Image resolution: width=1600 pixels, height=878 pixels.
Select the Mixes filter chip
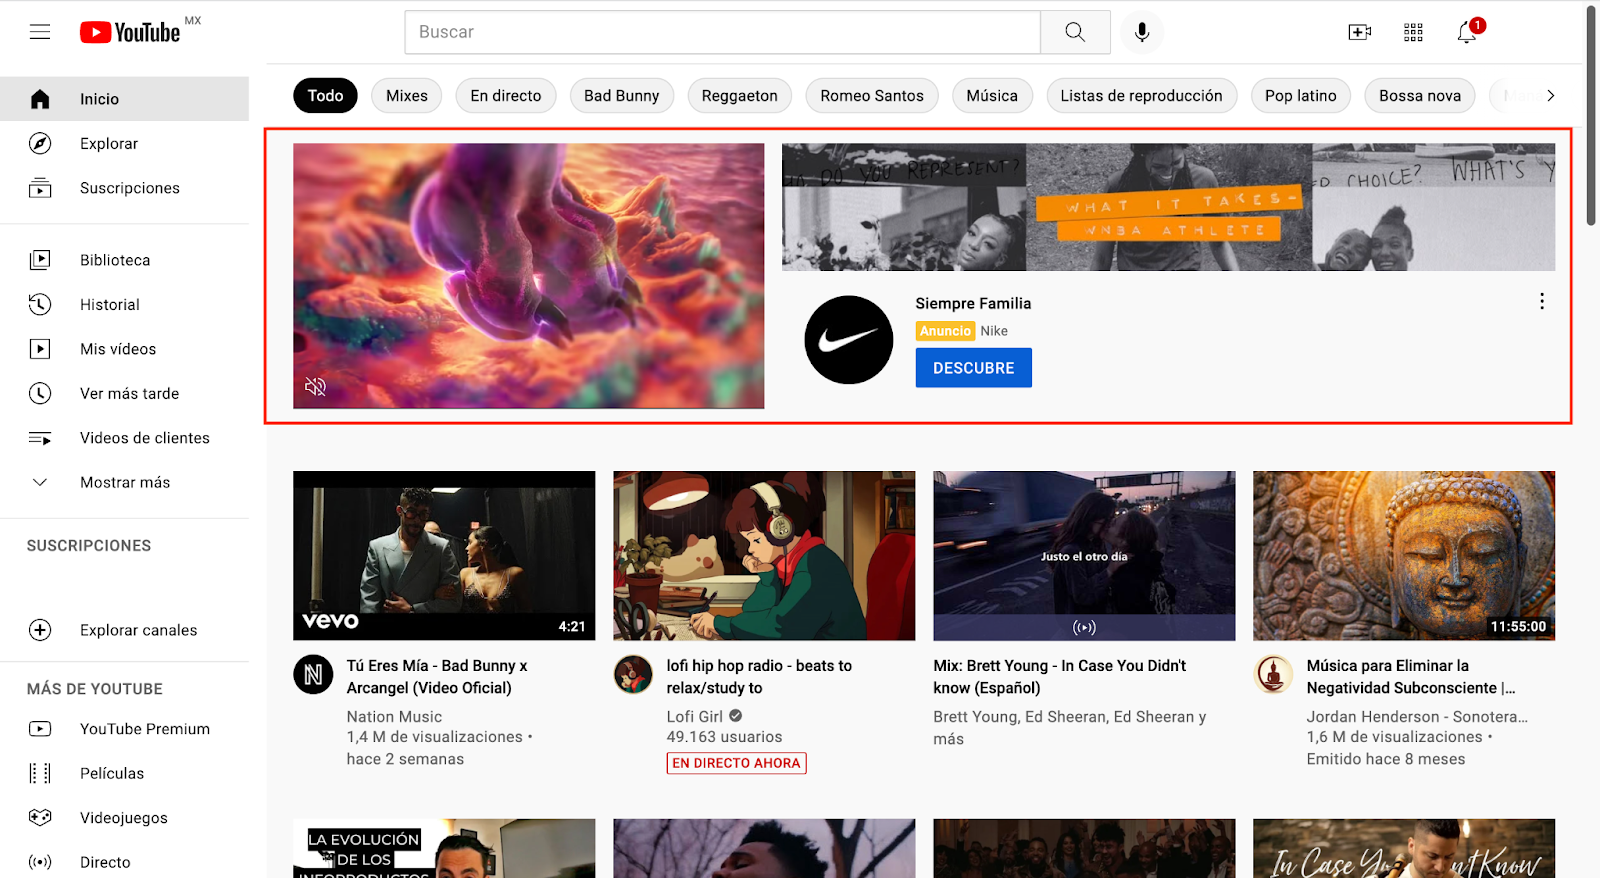point(407,96)
